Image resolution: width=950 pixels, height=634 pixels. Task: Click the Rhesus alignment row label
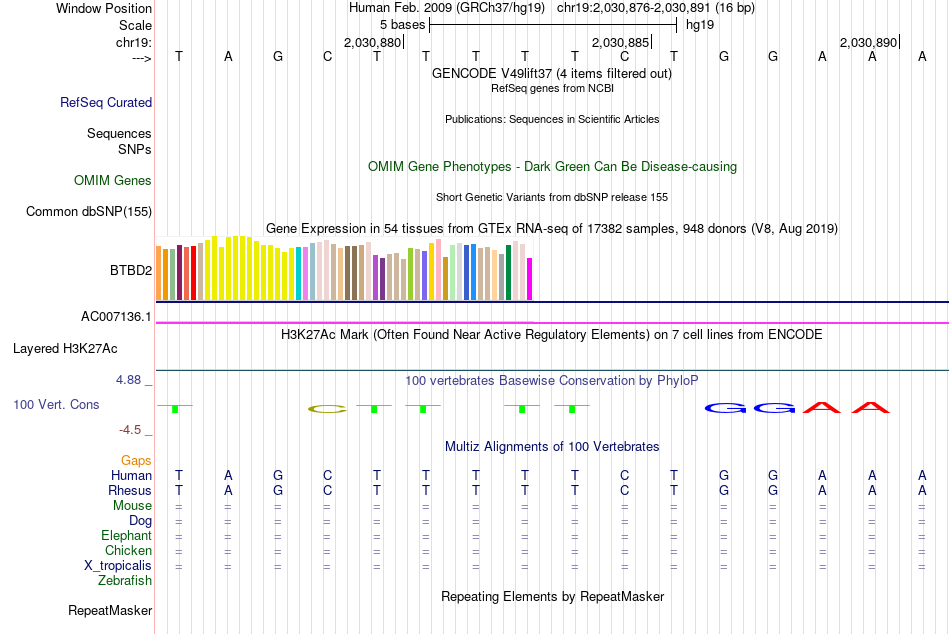pyautogui.click(x=130, y=490)
